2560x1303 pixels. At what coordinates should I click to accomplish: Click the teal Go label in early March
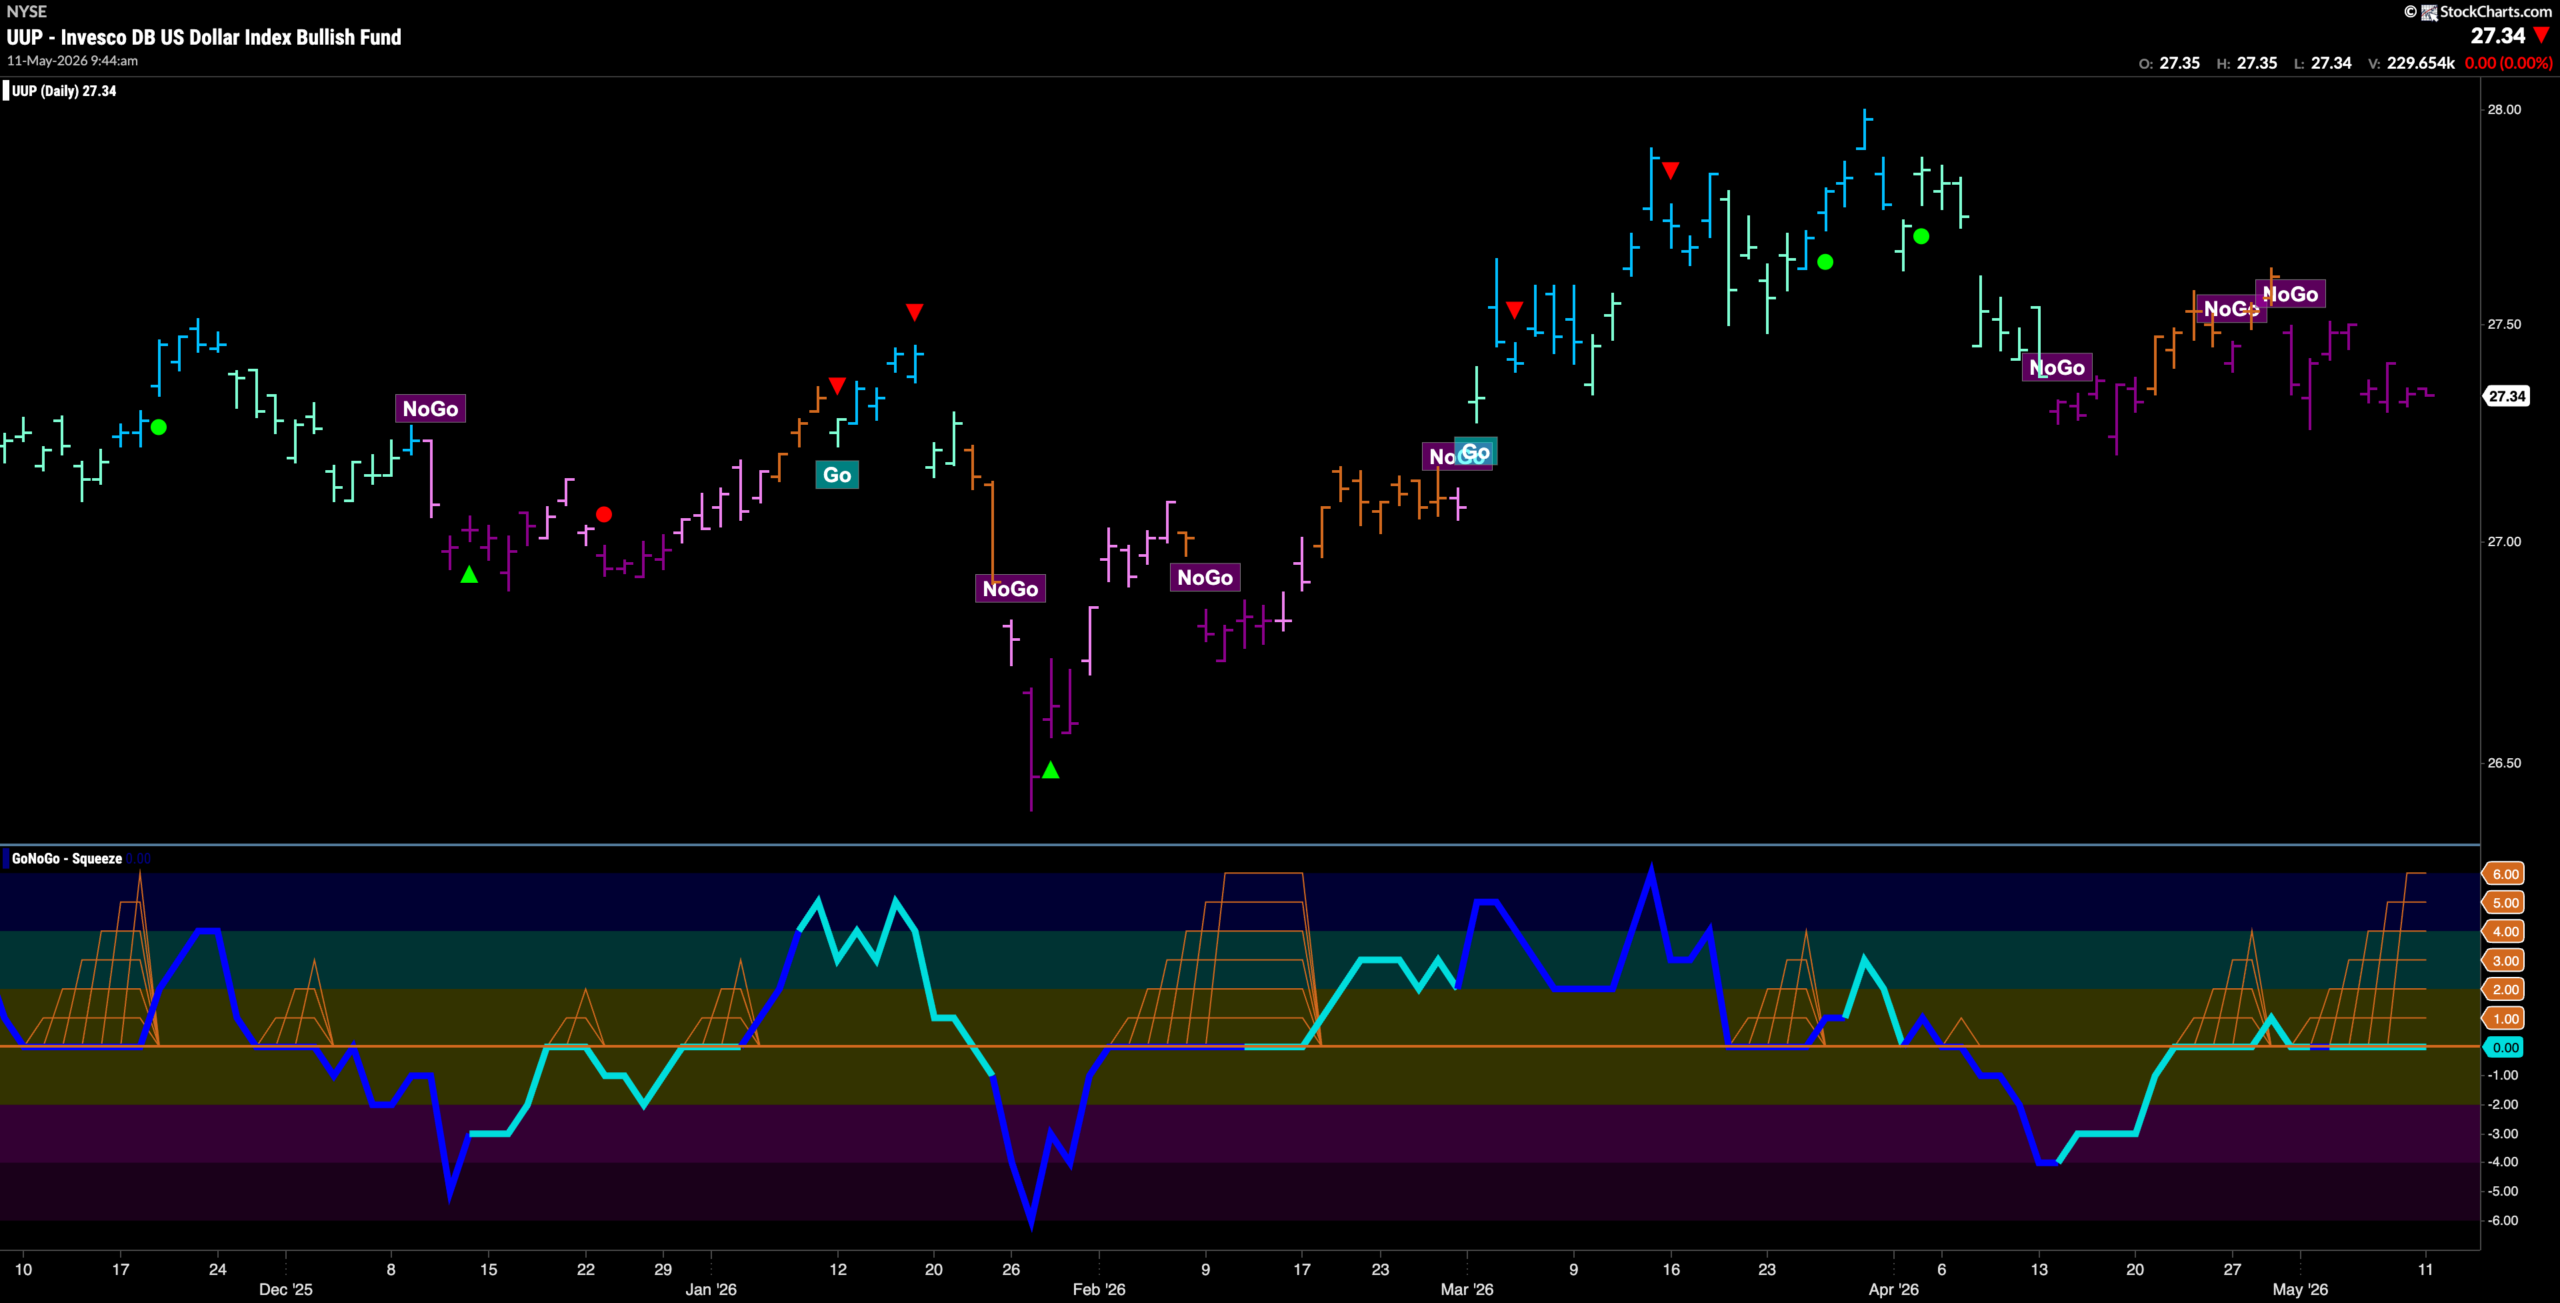click(1476, 452)
